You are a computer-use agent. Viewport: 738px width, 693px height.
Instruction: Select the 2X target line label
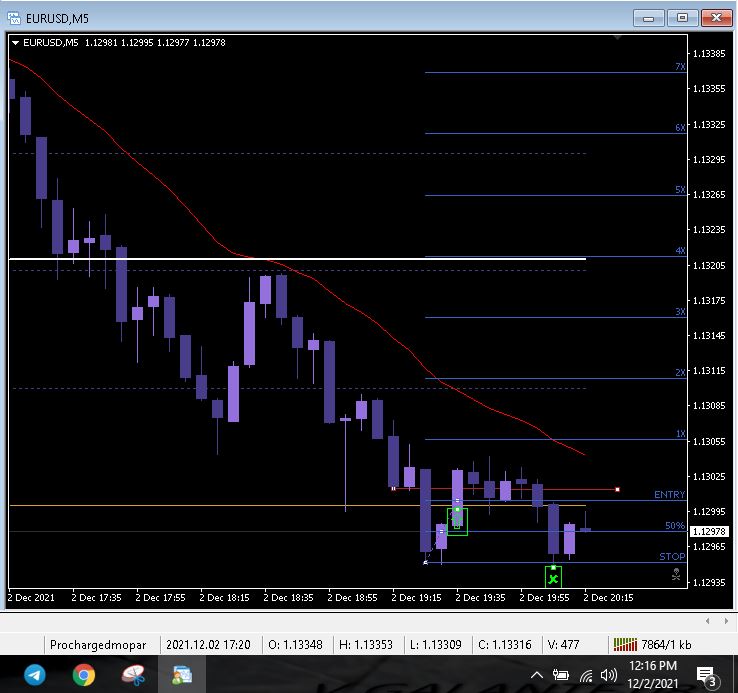point(680,372)
